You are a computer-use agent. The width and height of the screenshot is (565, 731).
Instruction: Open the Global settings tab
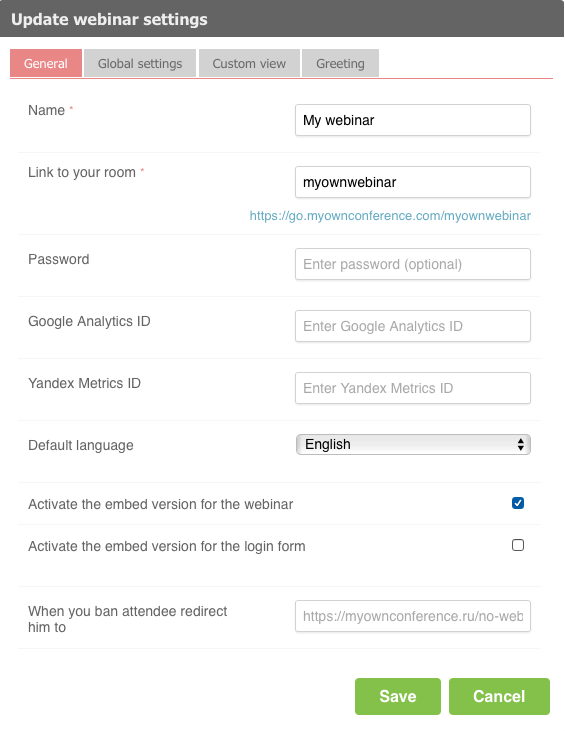140,63
